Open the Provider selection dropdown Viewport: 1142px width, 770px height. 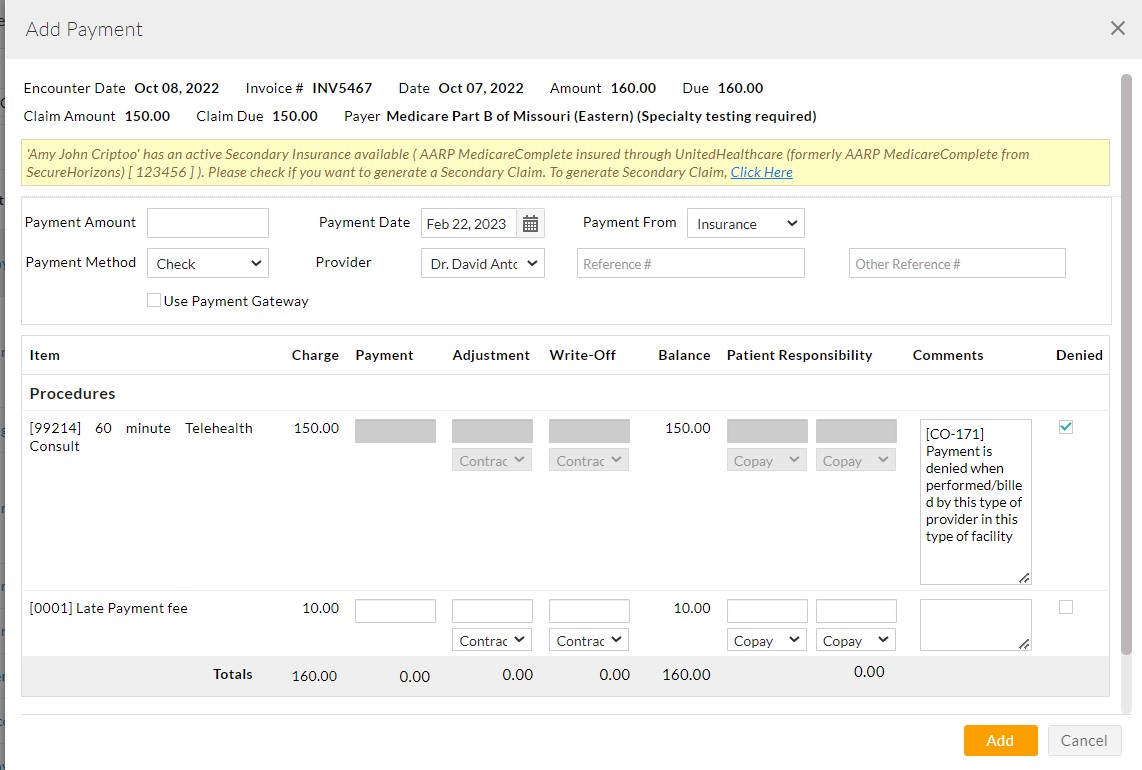[x=482, y=263]
